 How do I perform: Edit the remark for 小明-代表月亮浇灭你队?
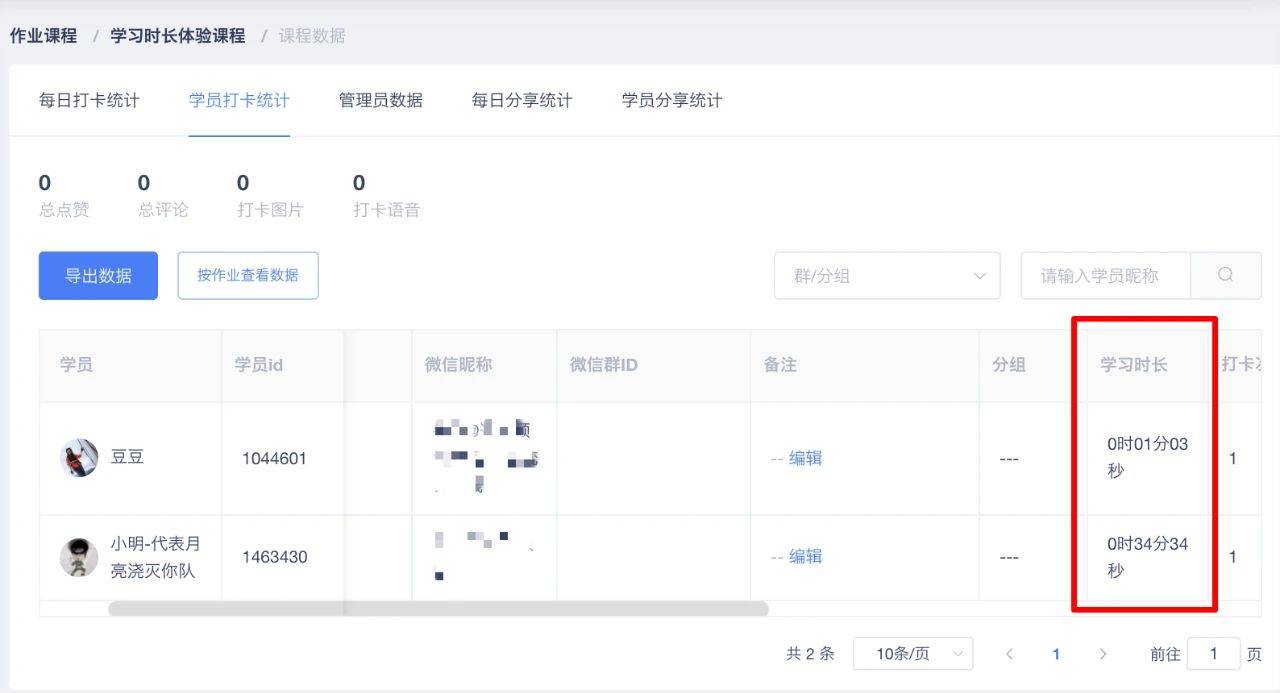click(x=805, y=556)
